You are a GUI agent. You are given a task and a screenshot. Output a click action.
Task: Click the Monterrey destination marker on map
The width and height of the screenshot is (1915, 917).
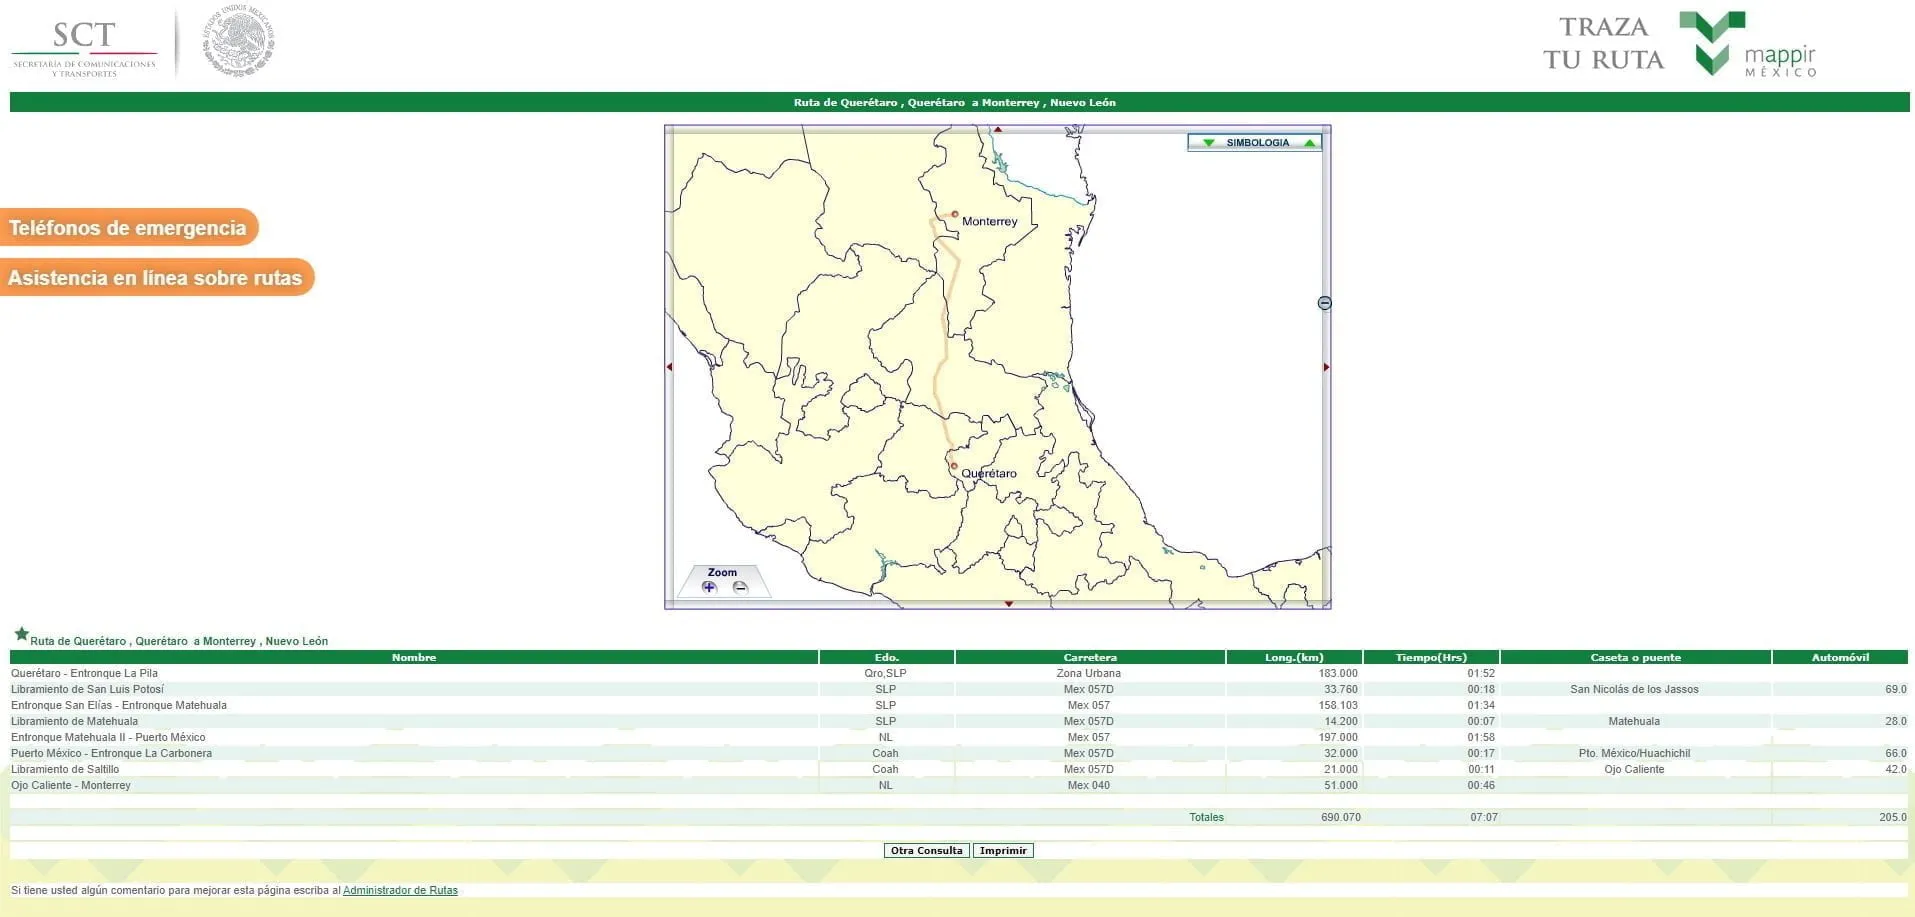coord(955,214)
